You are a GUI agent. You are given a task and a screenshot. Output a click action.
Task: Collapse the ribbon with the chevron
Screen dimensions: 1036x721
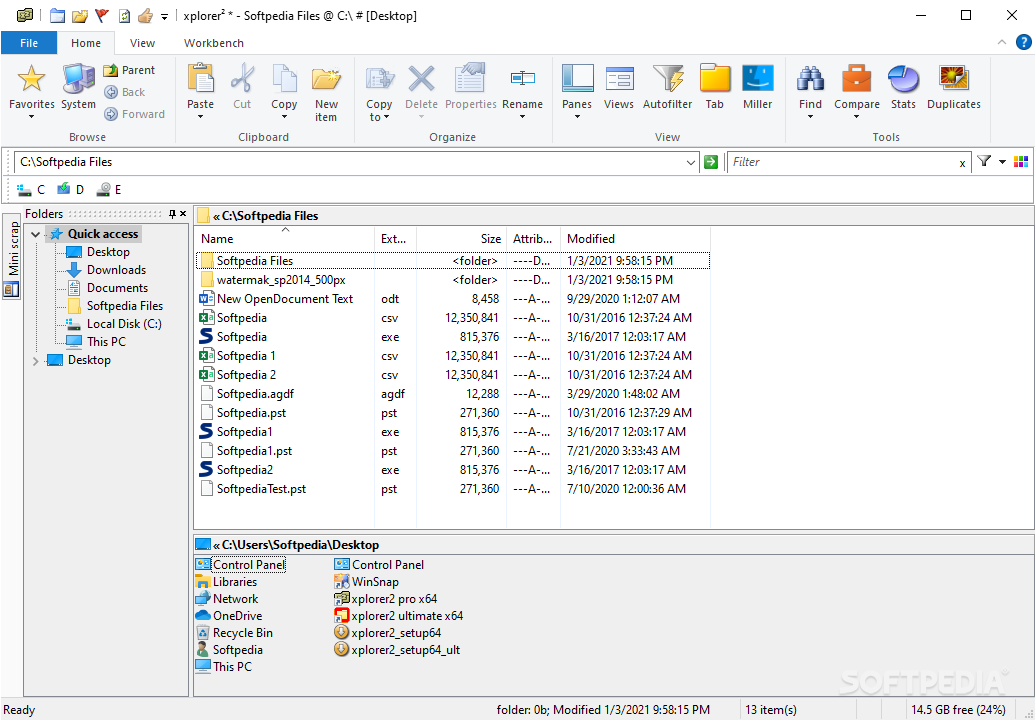(x=1002, y=42)
